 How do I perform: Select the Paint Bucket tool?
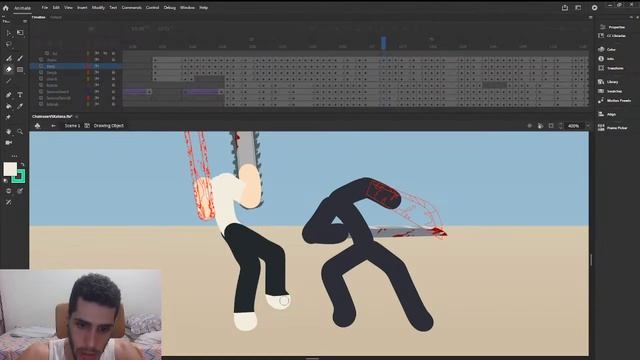[x=9, y=106]
